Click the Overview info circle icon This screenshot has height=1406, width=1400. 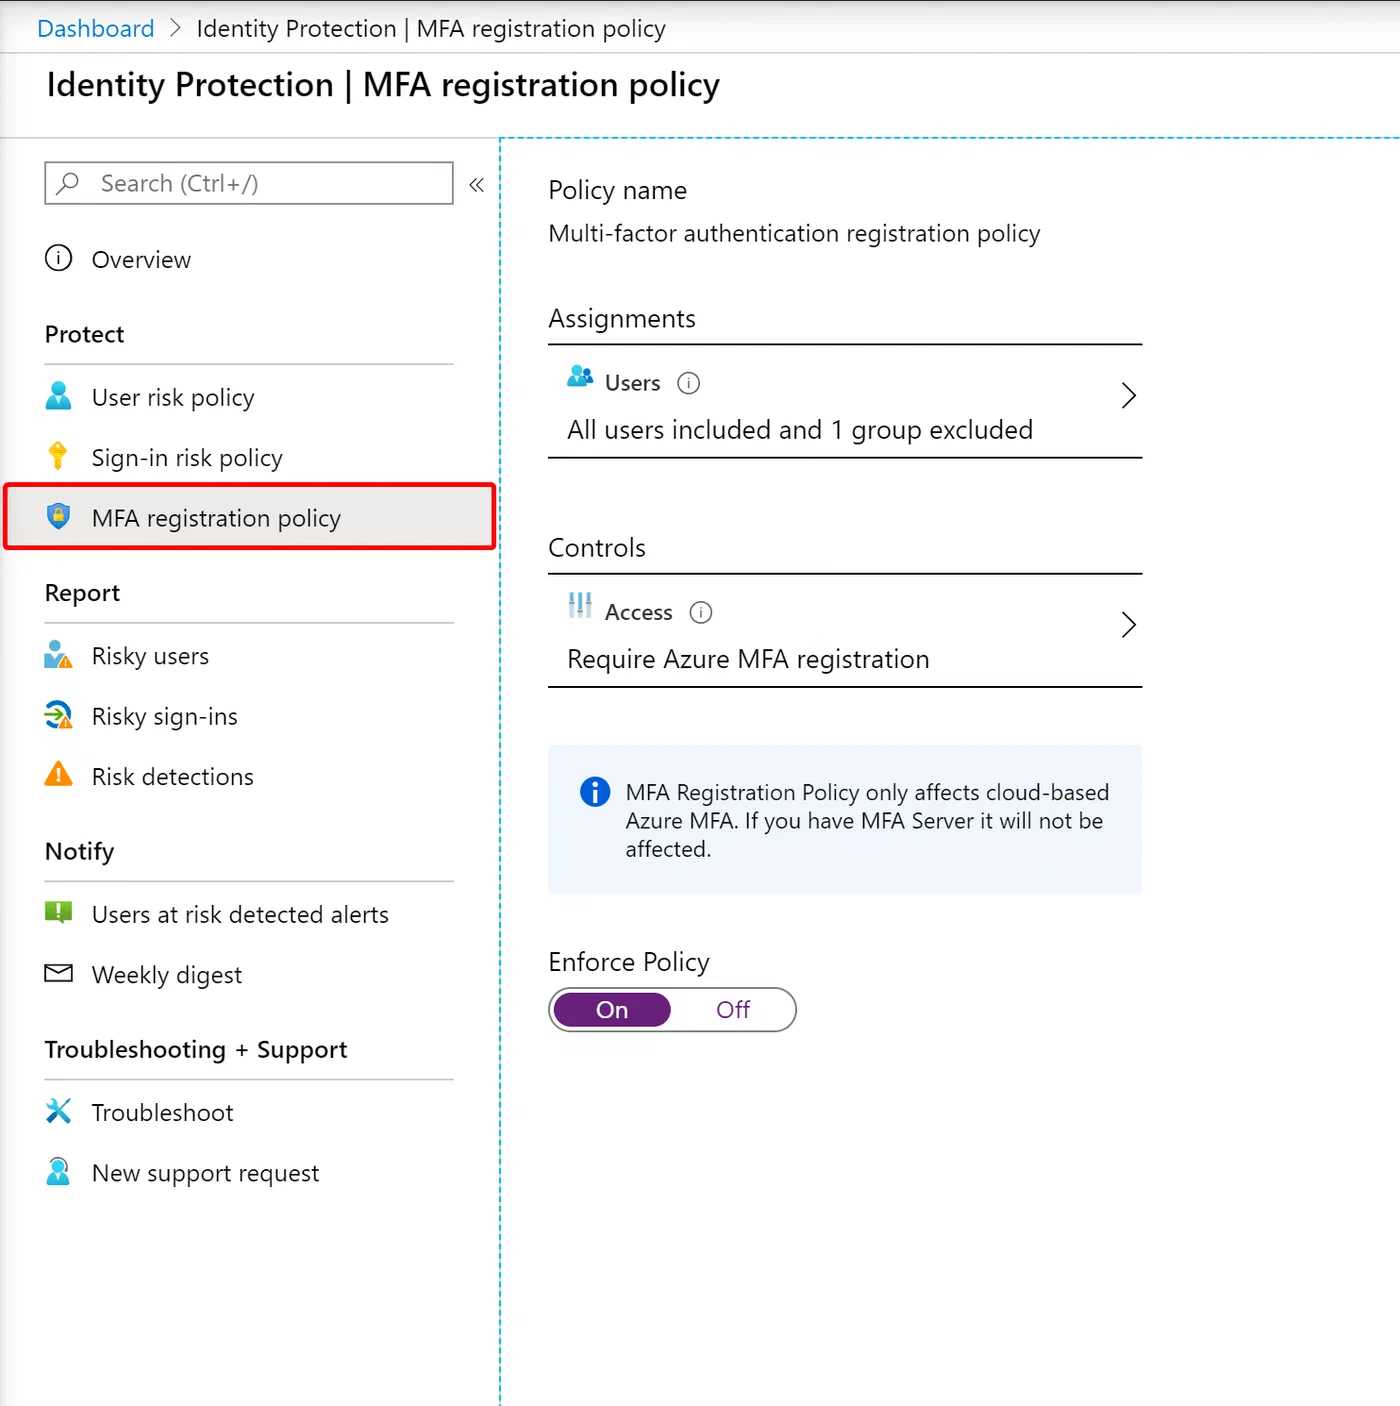pos(59,258)
